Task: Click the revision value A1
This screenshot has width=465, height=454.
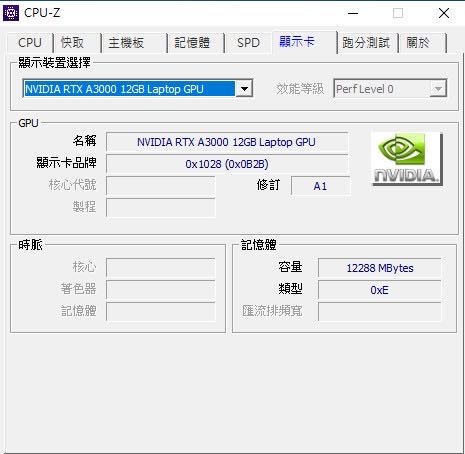Action: click(x=320, y=186)
